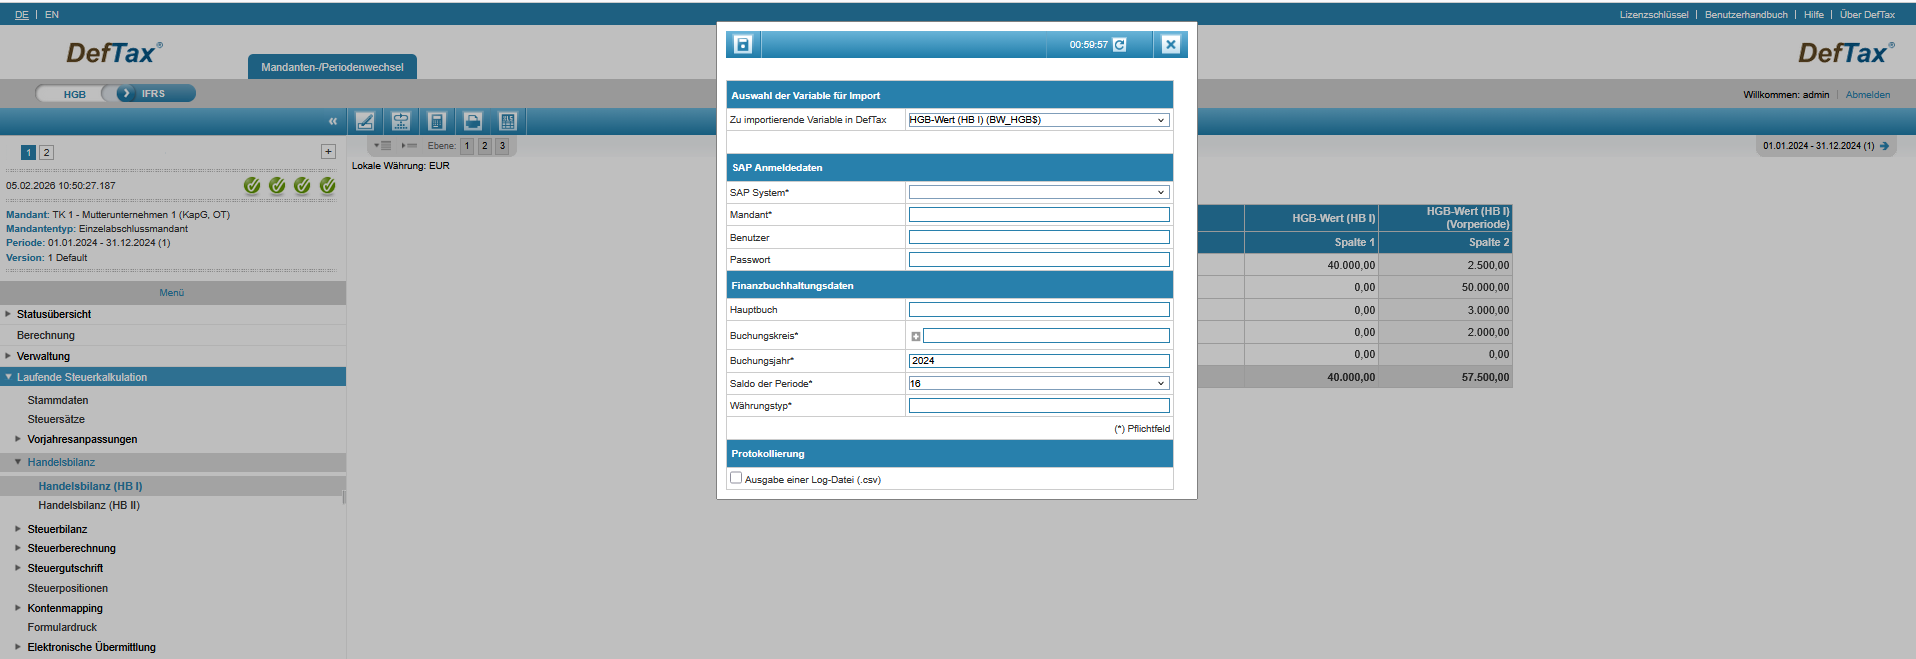Go to next period arrow icon

(x=1885, y=146)
